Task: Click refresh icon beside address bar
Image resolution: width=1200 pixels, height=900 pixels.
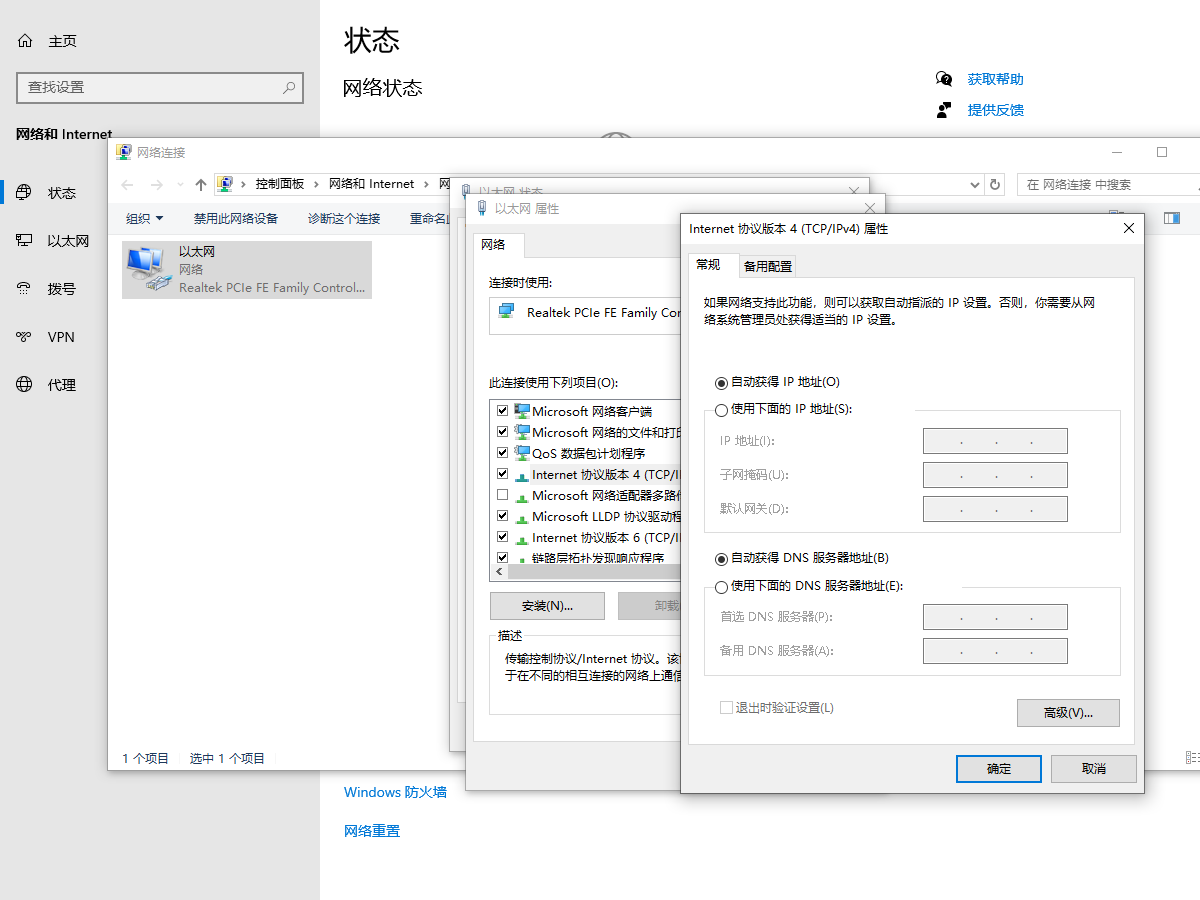Action: (x=994, y=184)
